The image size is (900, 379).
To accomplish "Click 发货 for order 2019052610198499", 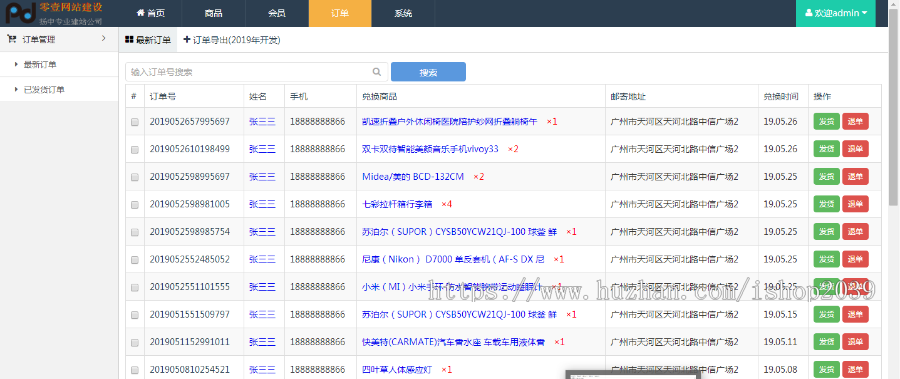I will point(827,149).
